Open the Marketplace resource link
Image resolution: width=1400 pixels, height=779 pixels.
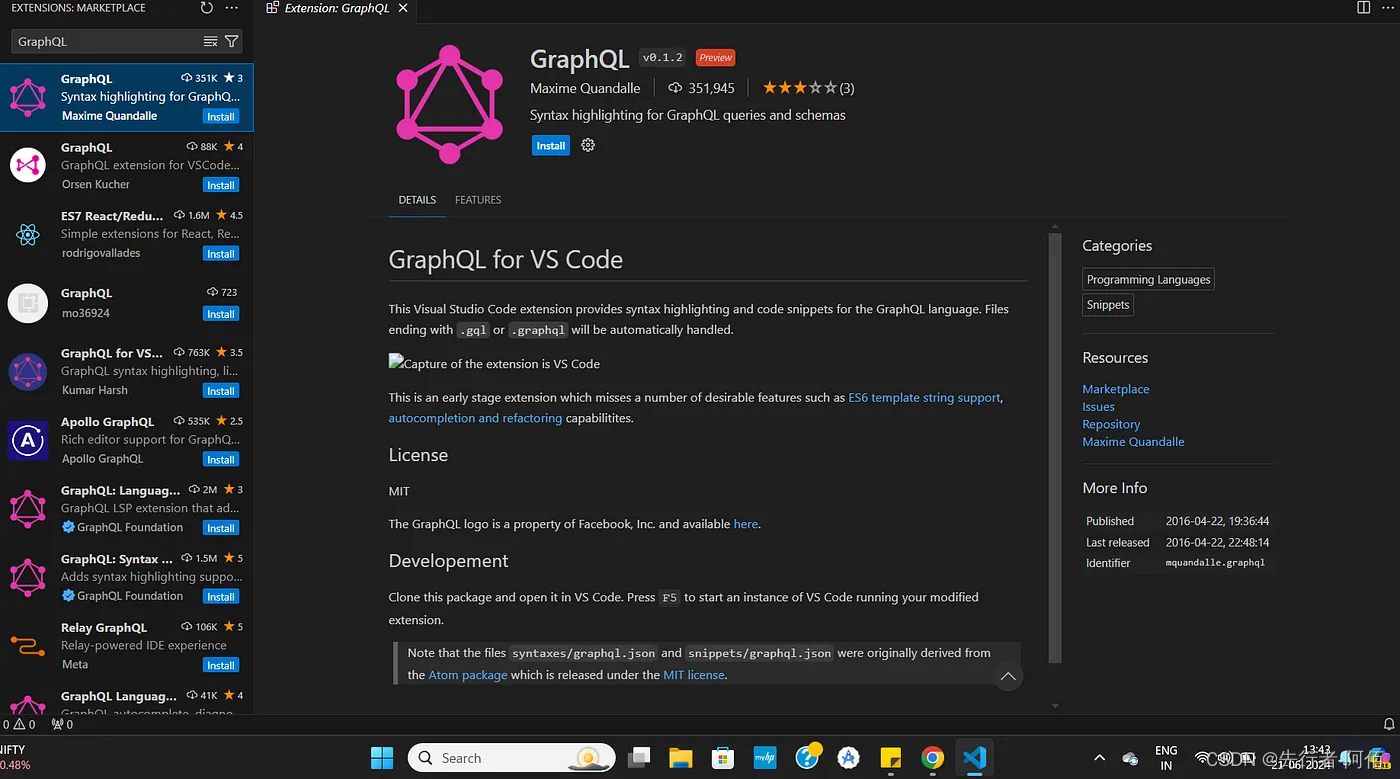click(x=1115, y=388)
